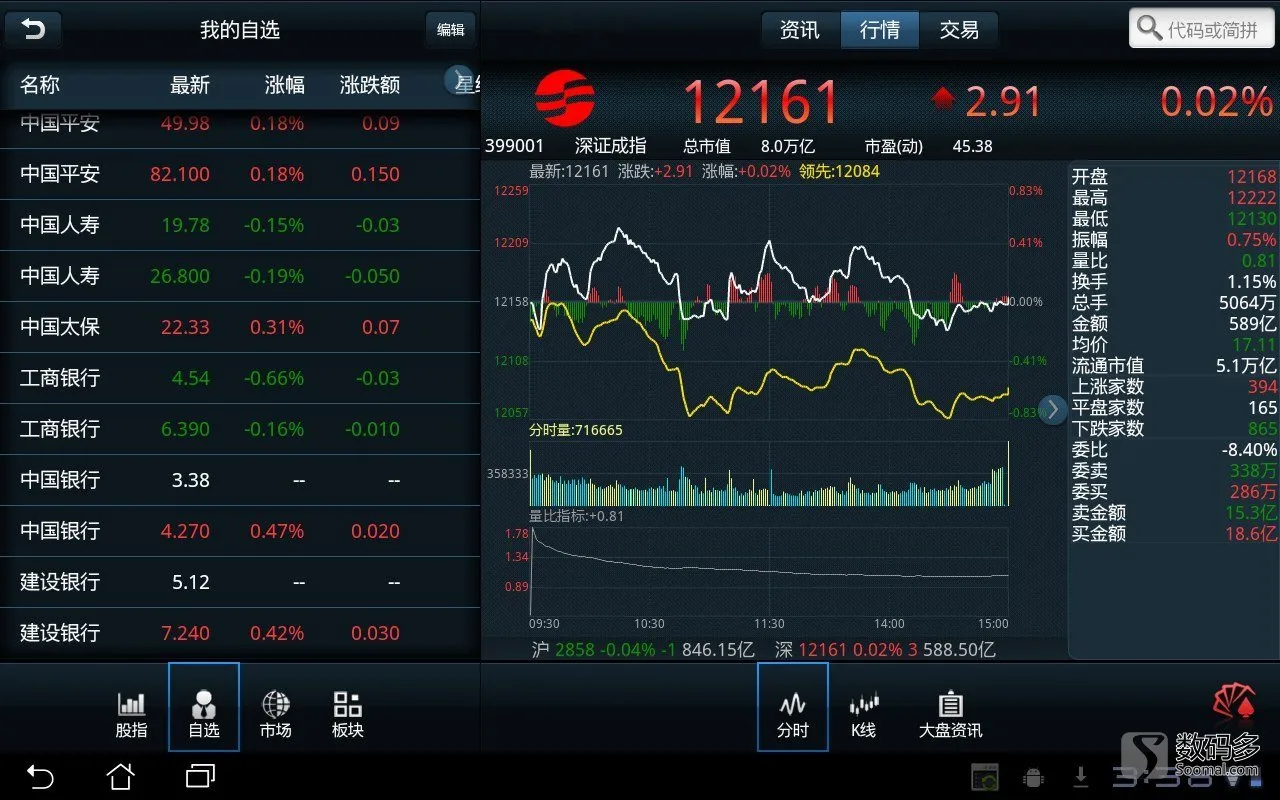
Task: Switch to the 行情 tab
Action: pyautogui.click(x=880, y=30)
